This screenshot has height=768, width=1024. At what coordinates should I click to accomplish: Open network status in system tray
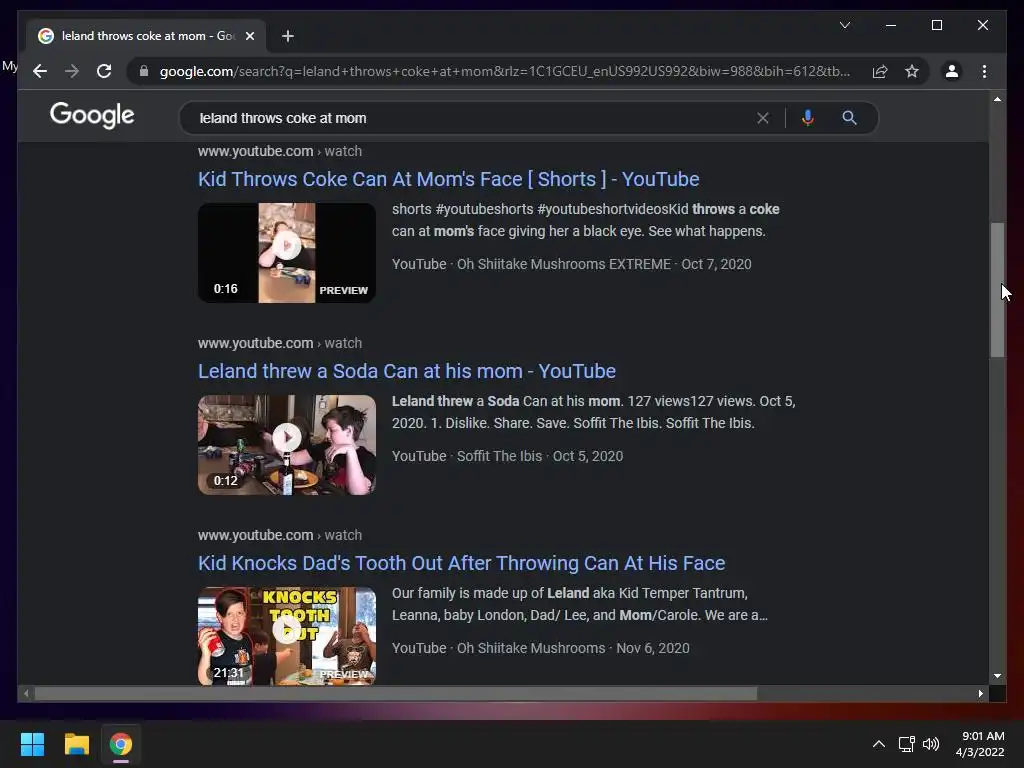click(x=906, y=744)
